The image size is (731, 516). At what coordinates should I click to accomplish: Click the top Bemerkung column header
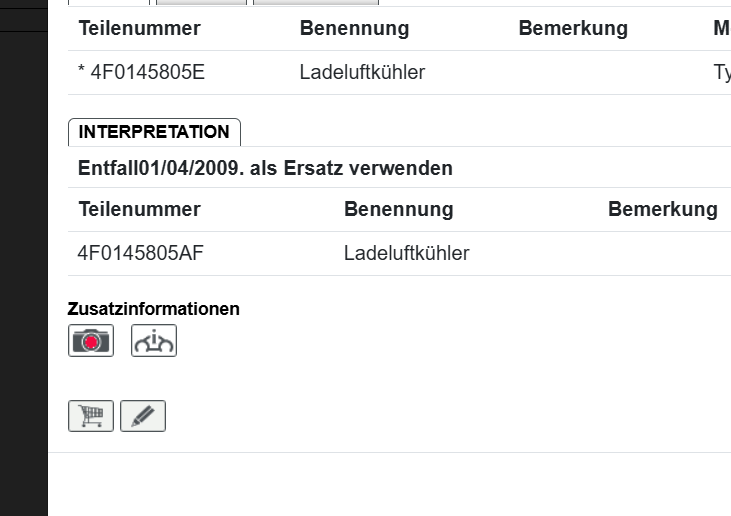573,29
